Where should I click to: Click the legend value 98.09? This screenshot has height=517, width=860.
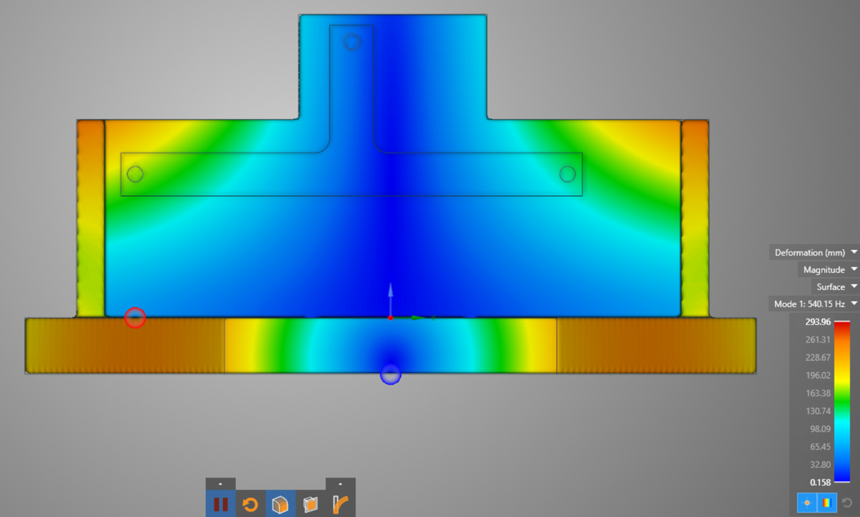coord(820,429)
